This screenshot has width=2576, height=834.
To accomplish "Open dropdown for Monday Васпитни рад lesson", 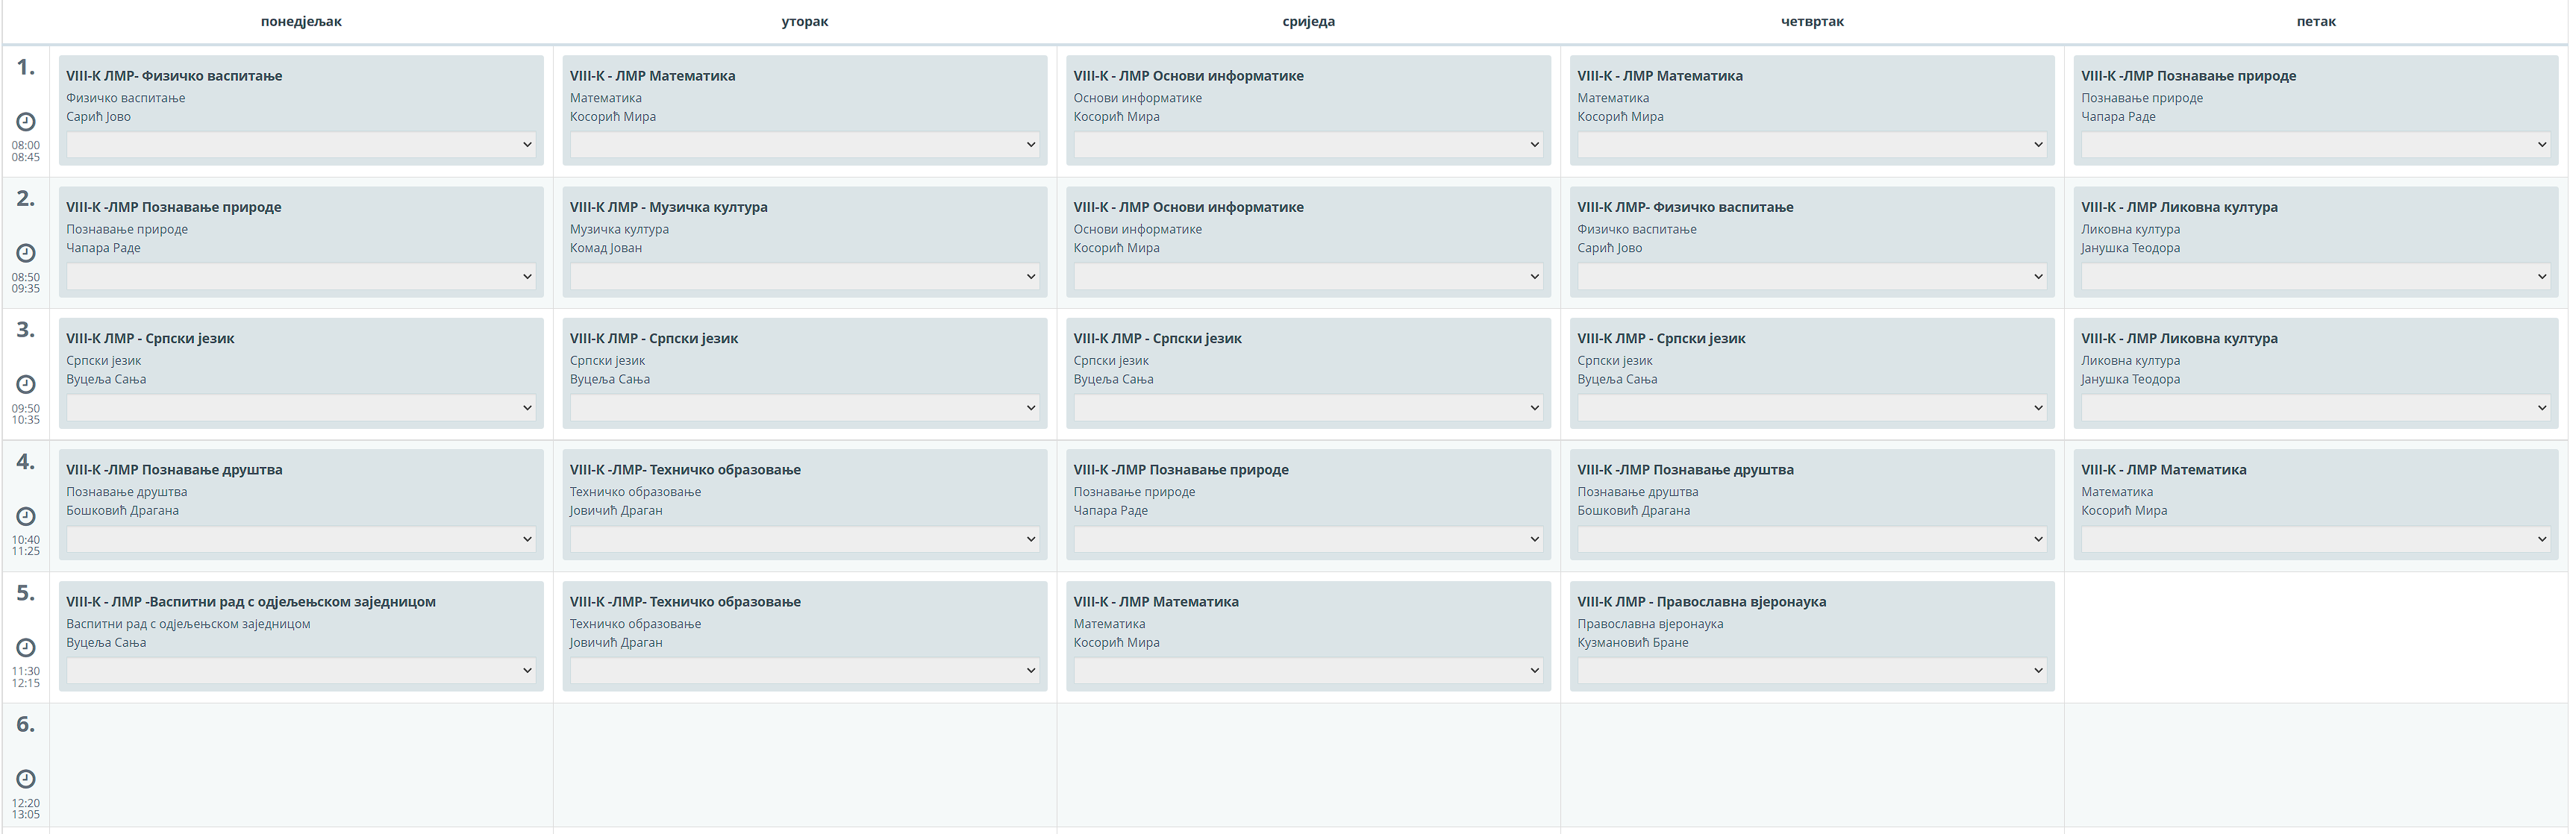I will coord(301,671).
